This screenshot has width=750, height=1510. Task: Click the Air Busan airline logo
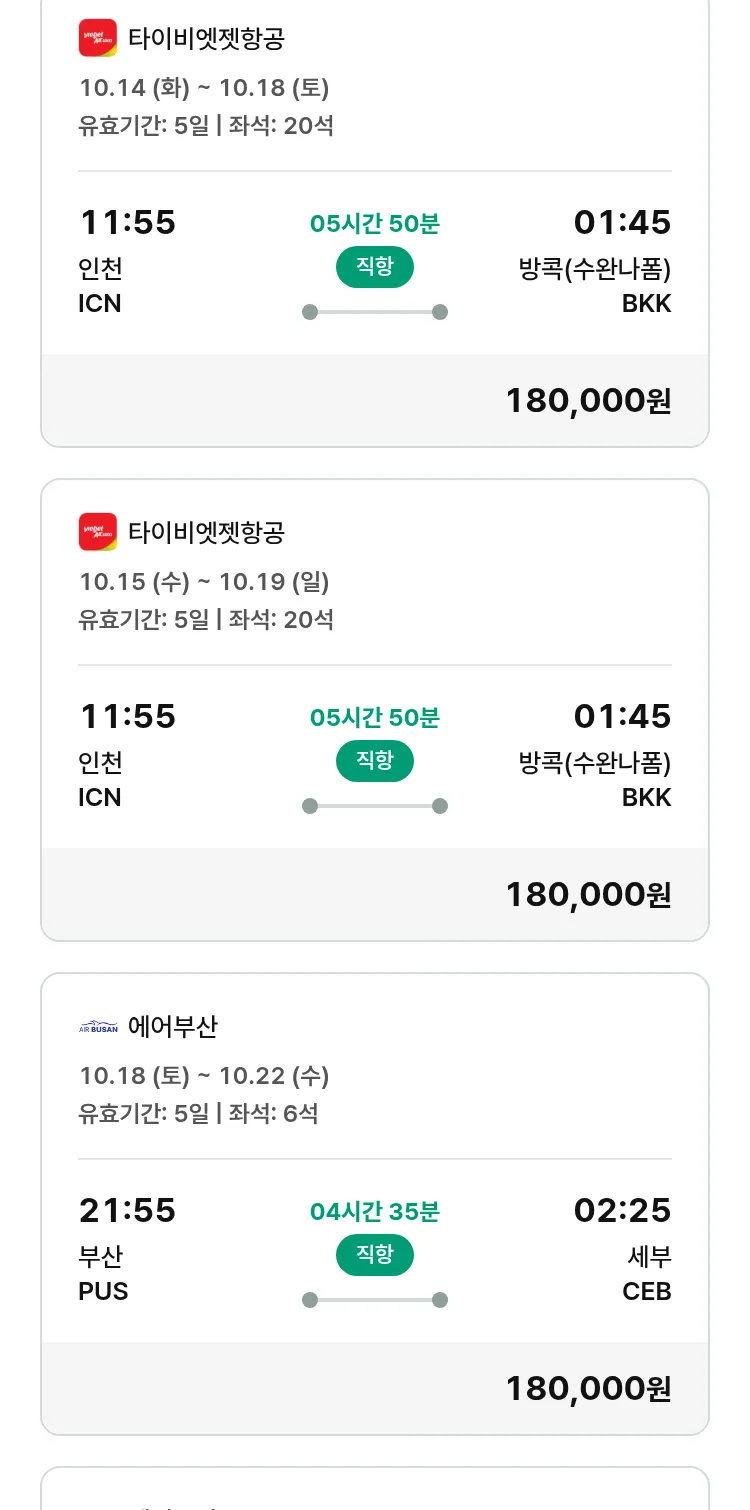98,1027
